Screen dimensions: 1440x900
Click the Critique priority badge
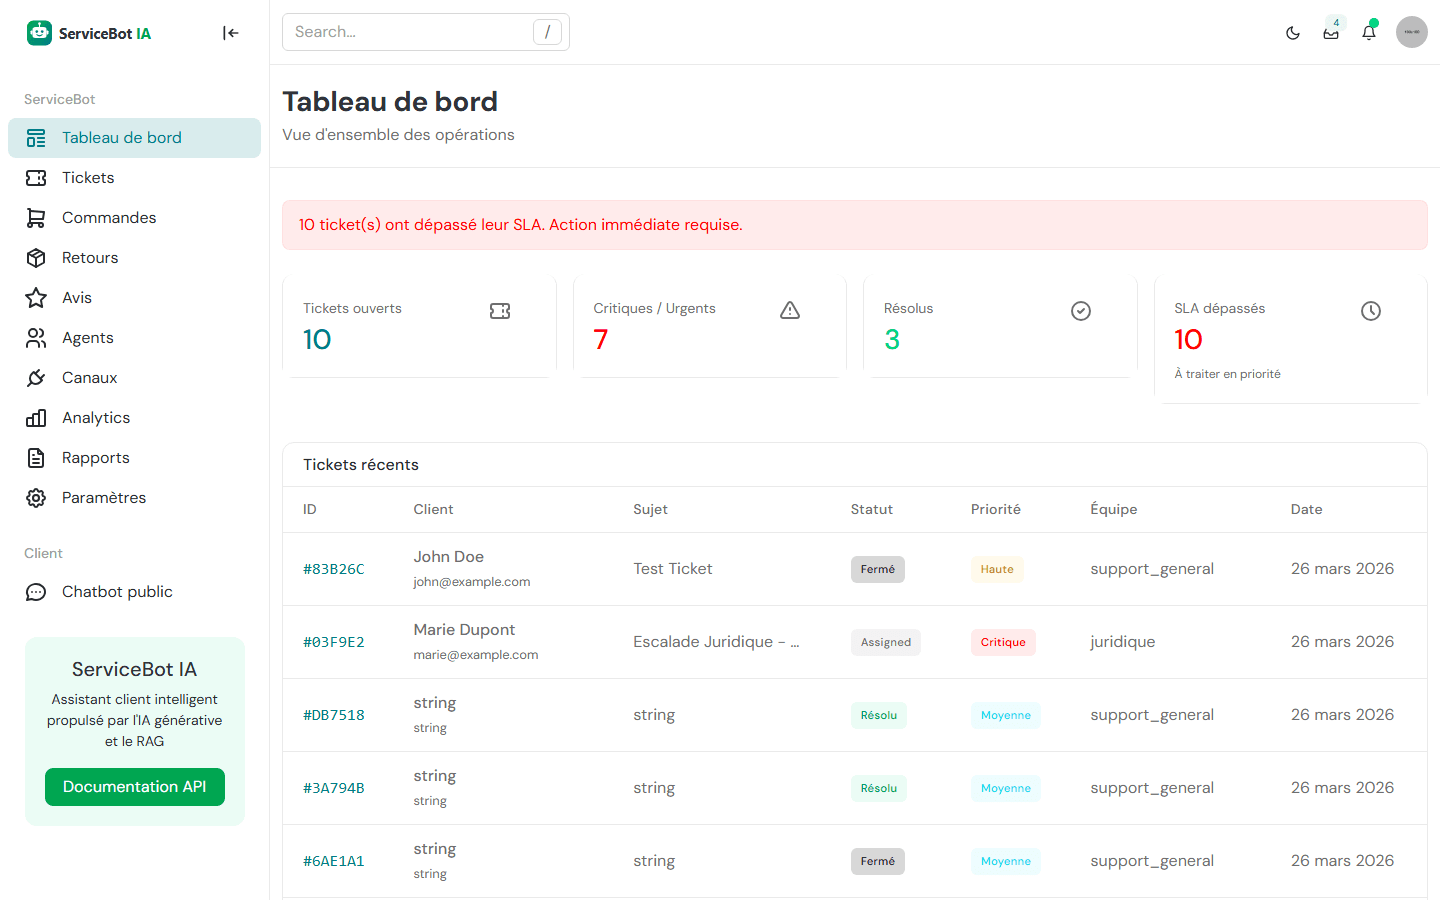pyautogui.click(x=1003, y=642)
